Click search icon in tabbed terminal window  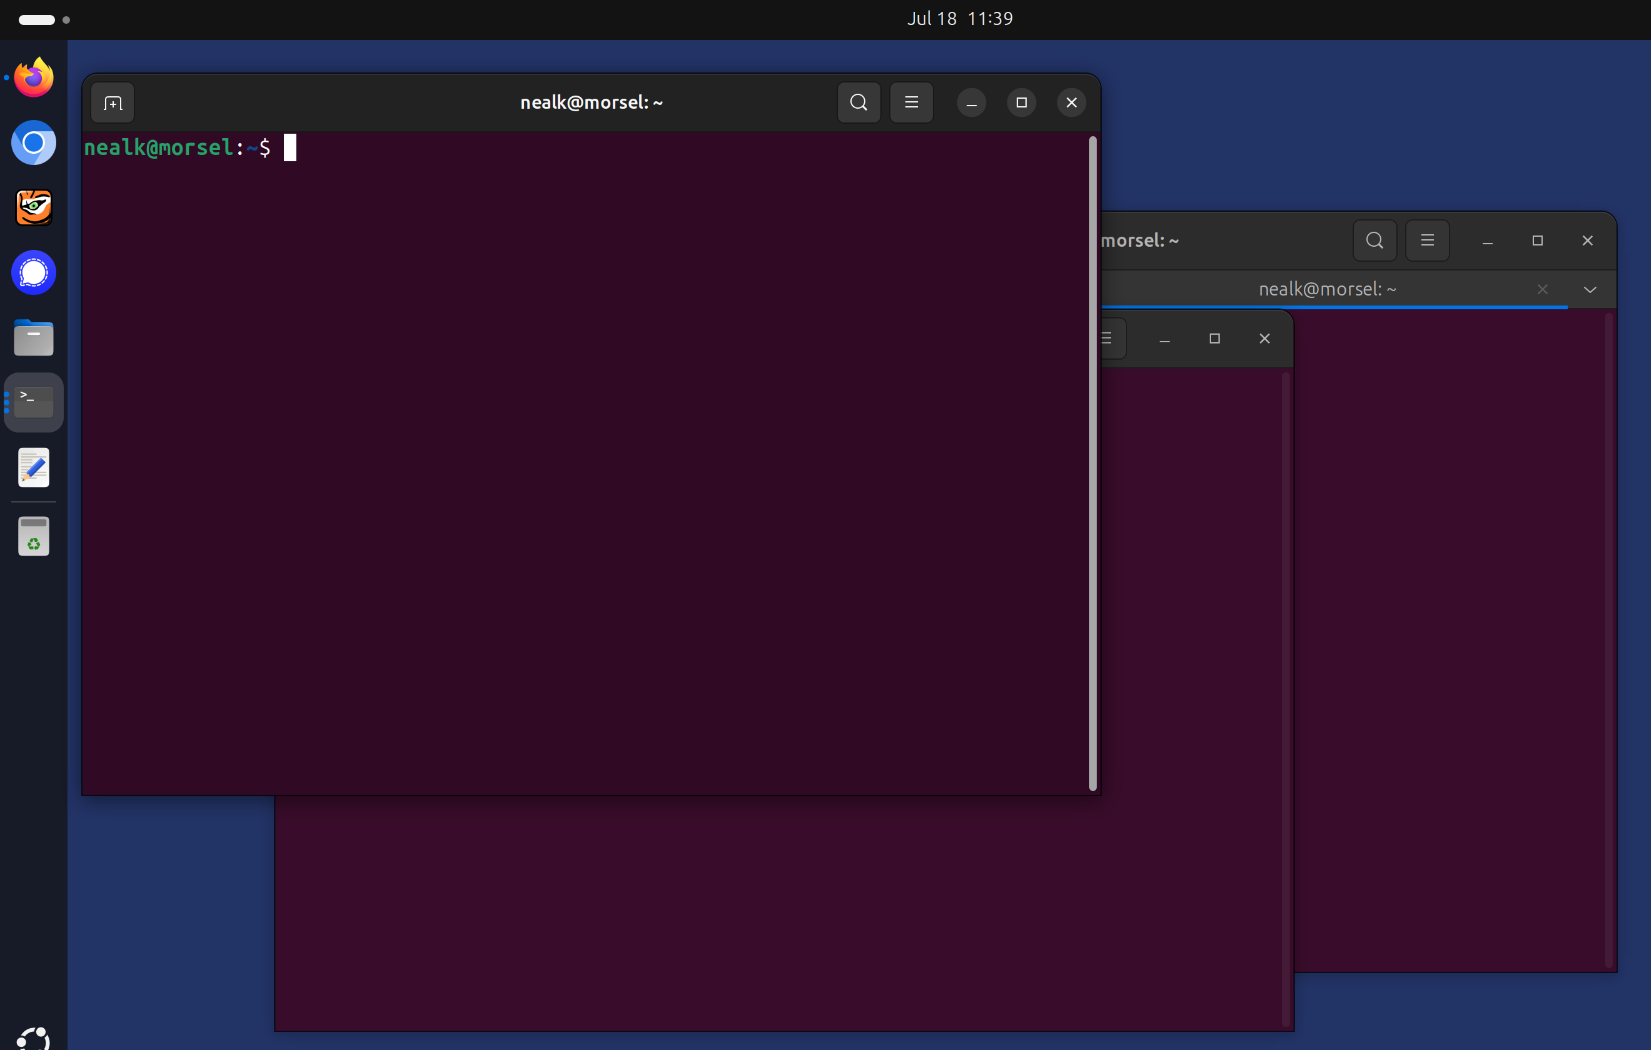click(1374, 240)
